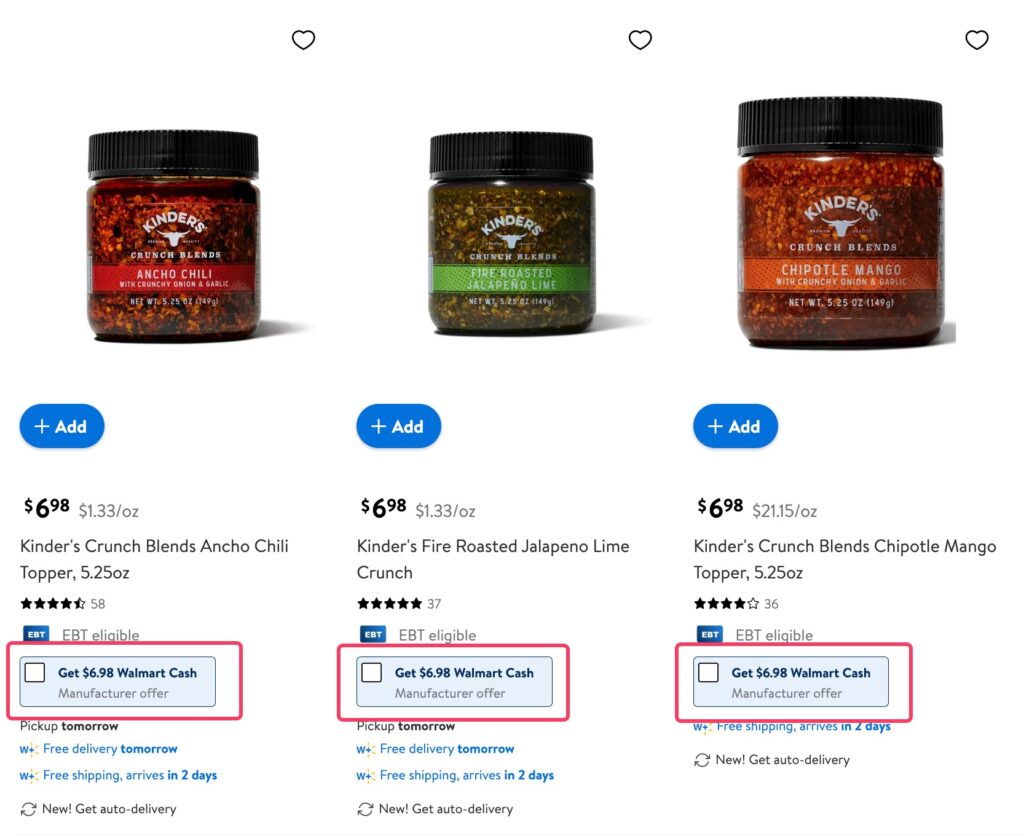Image resolution: width=1024 pixels, height=836 pixels.
Task: Click heart icon on Jalapeno Lime Crunch
Action: click(x=640, y=40)
